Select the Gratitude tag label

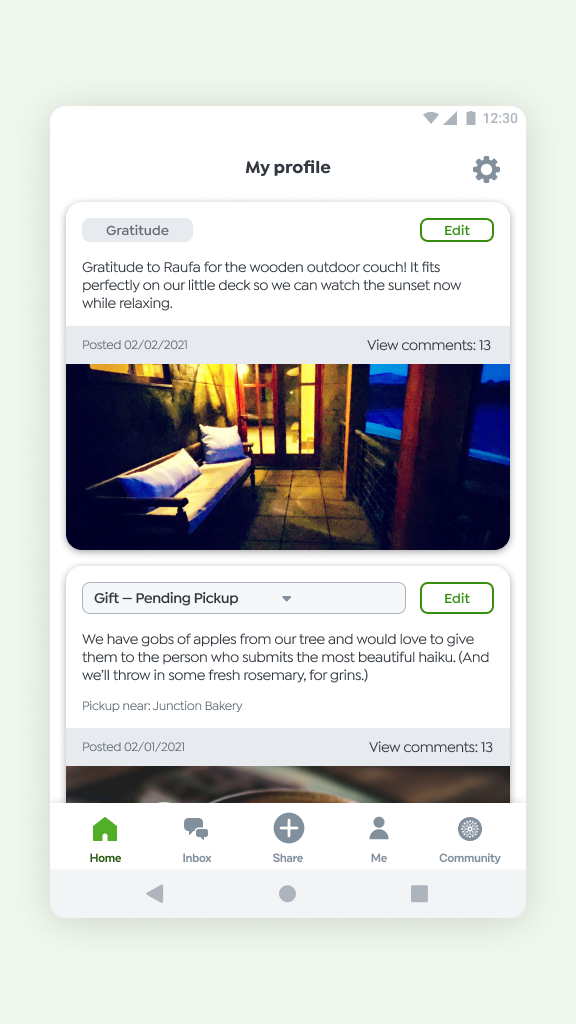(x=137, y=230)
